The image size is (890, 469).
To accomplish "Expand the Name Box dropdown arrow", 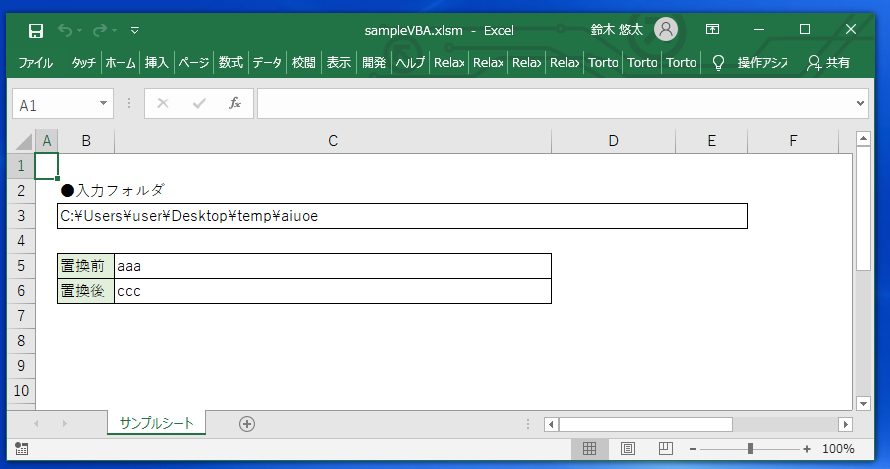I will pyautogui.click(x=103, y=103).
